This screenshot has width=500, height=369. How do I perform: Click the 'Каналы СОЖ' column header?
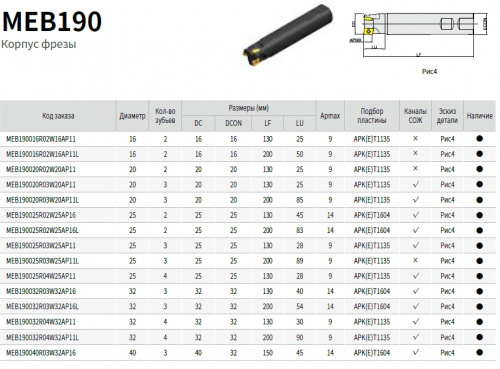tap(415, 116)
